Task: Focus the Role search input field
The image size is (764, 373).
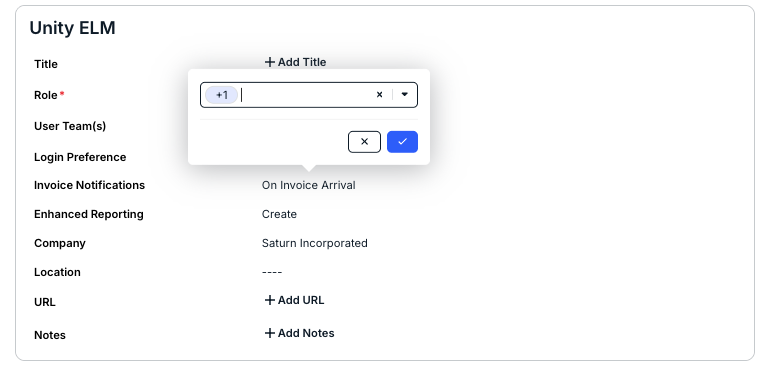Action: click(x=307, y=95)
